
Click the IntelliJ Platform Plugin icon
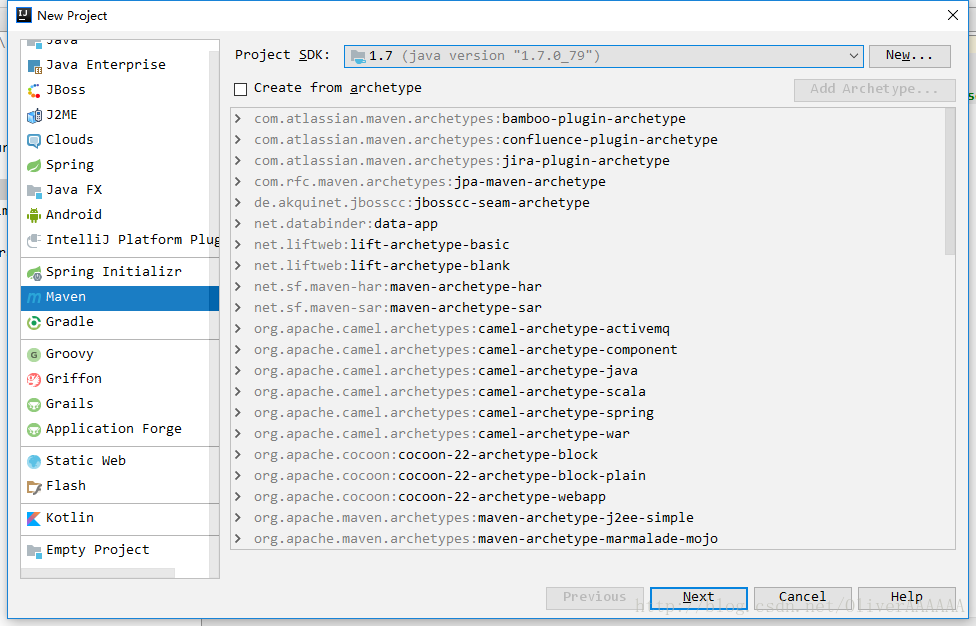click(34, 240)
